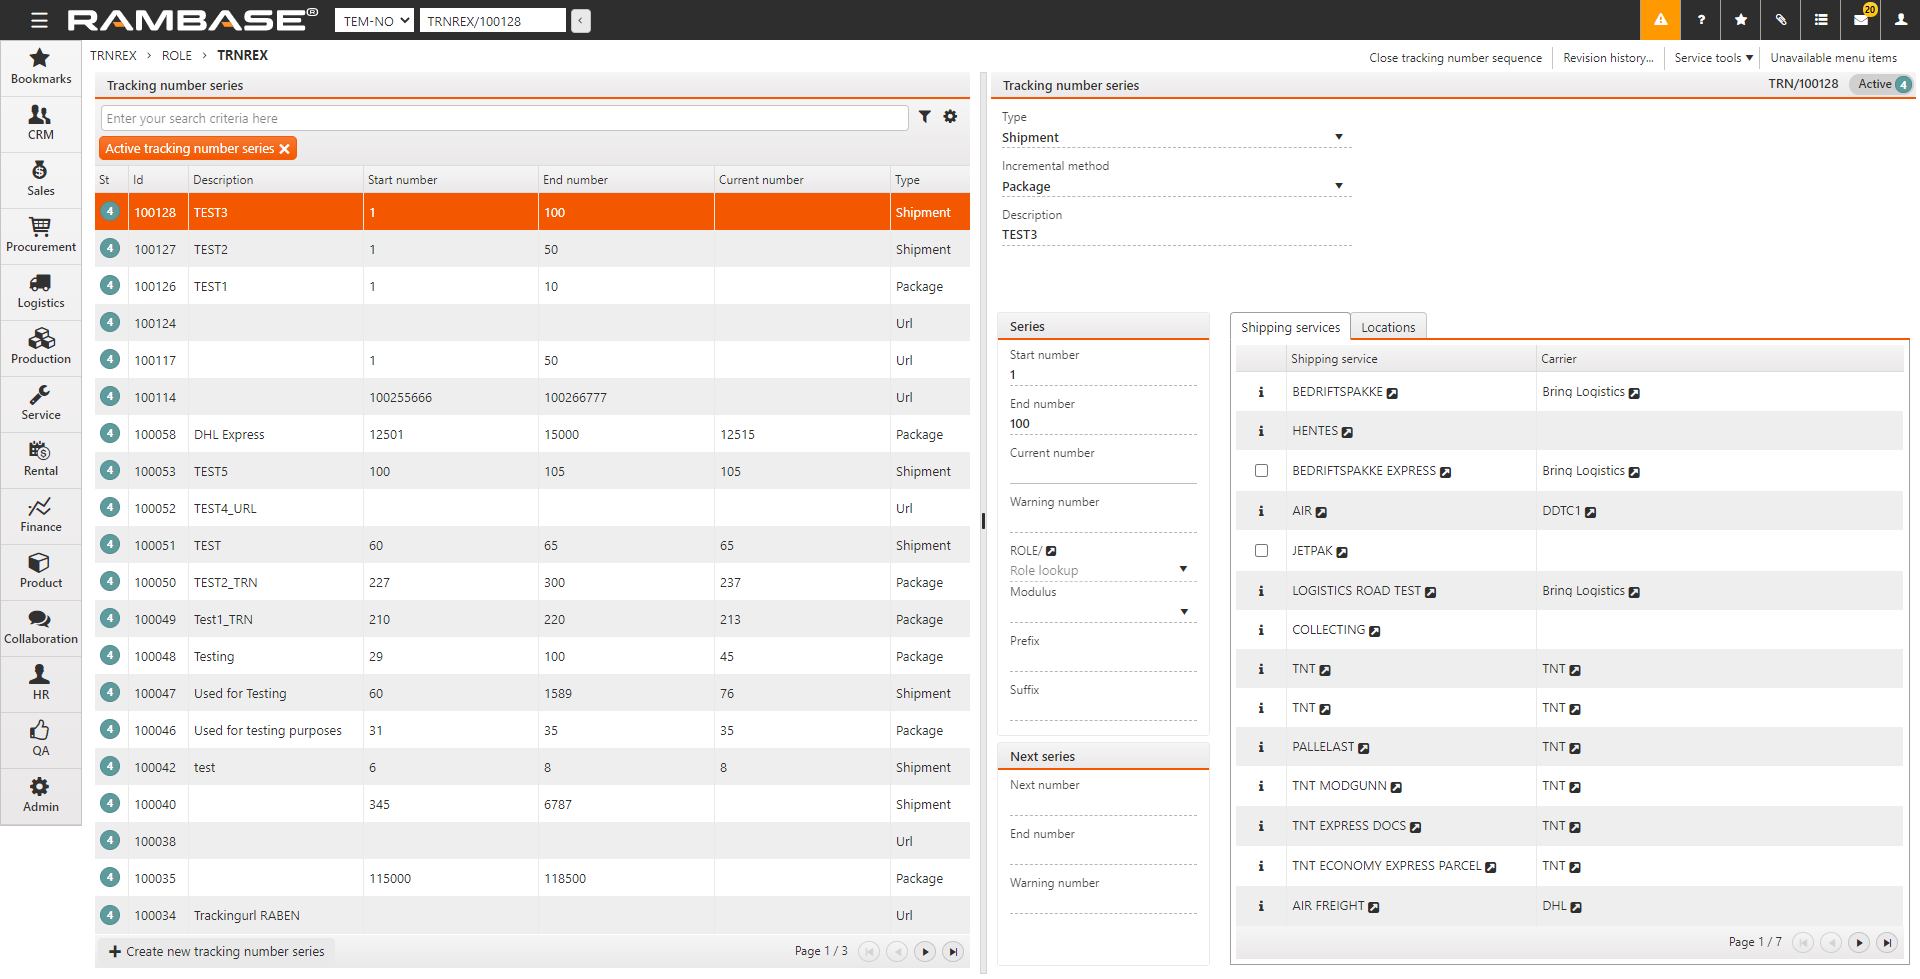The width and height of the screenshot is (1920, 979).
Task: Remove the Active tracking number series filter
Action: [x=285, y=149]
